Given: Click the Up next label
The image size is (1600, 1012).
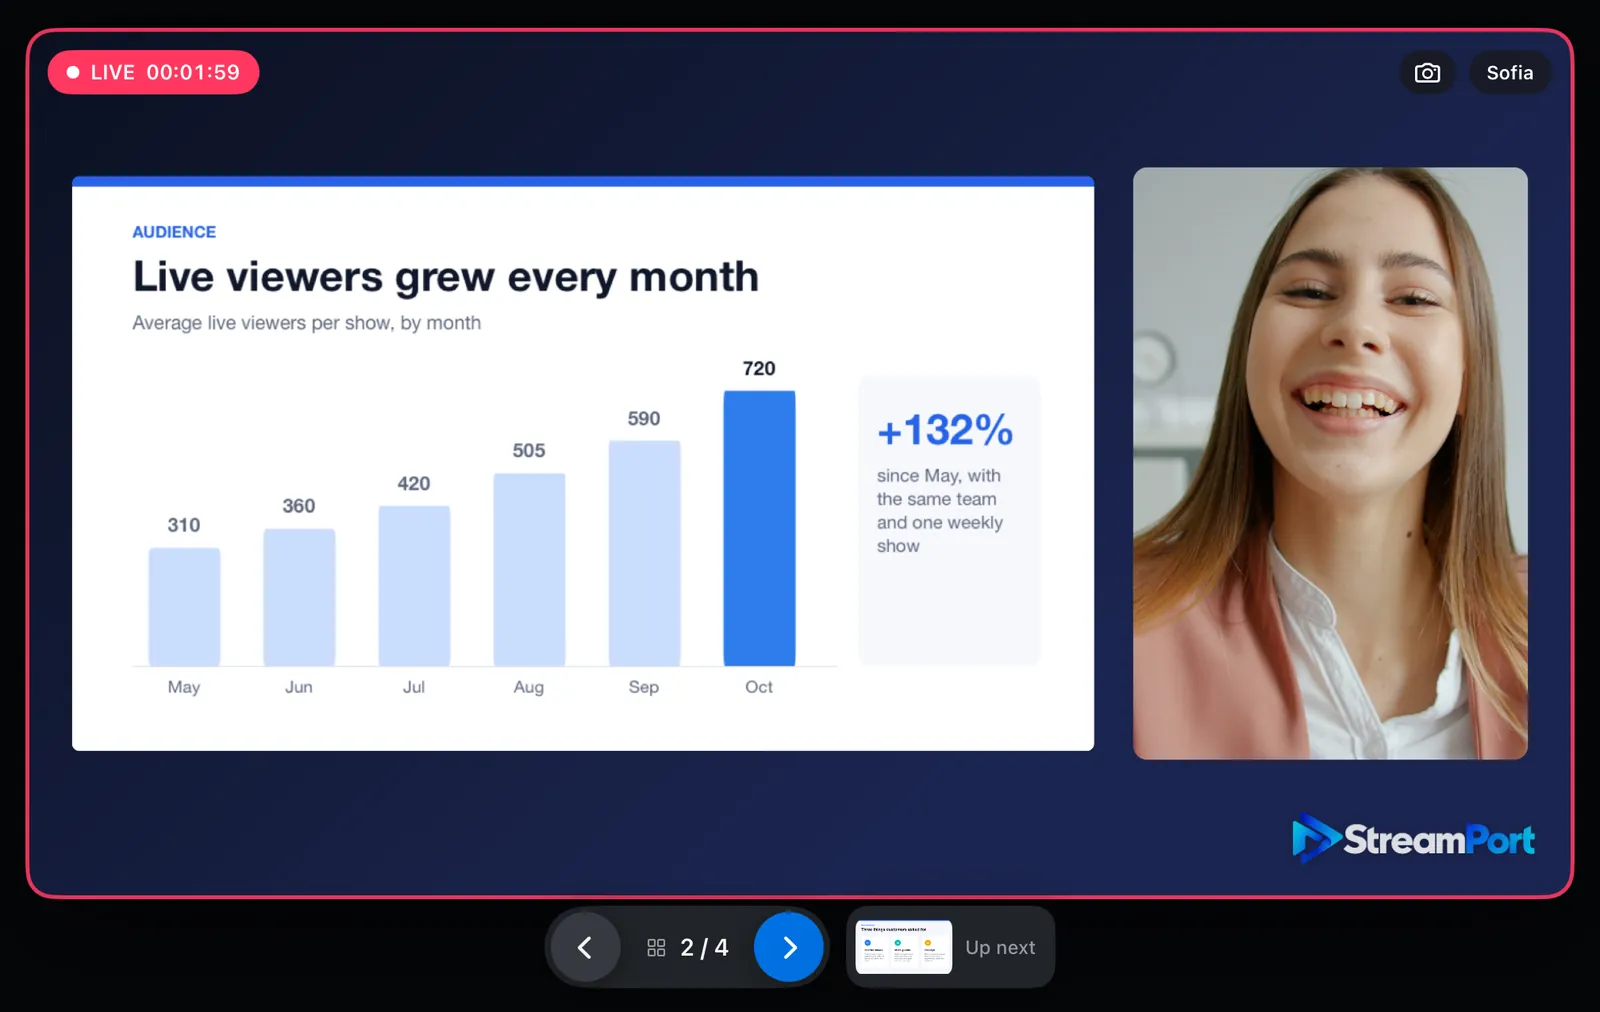Looking at the screenshot, I should click(x=1000, y=947).
